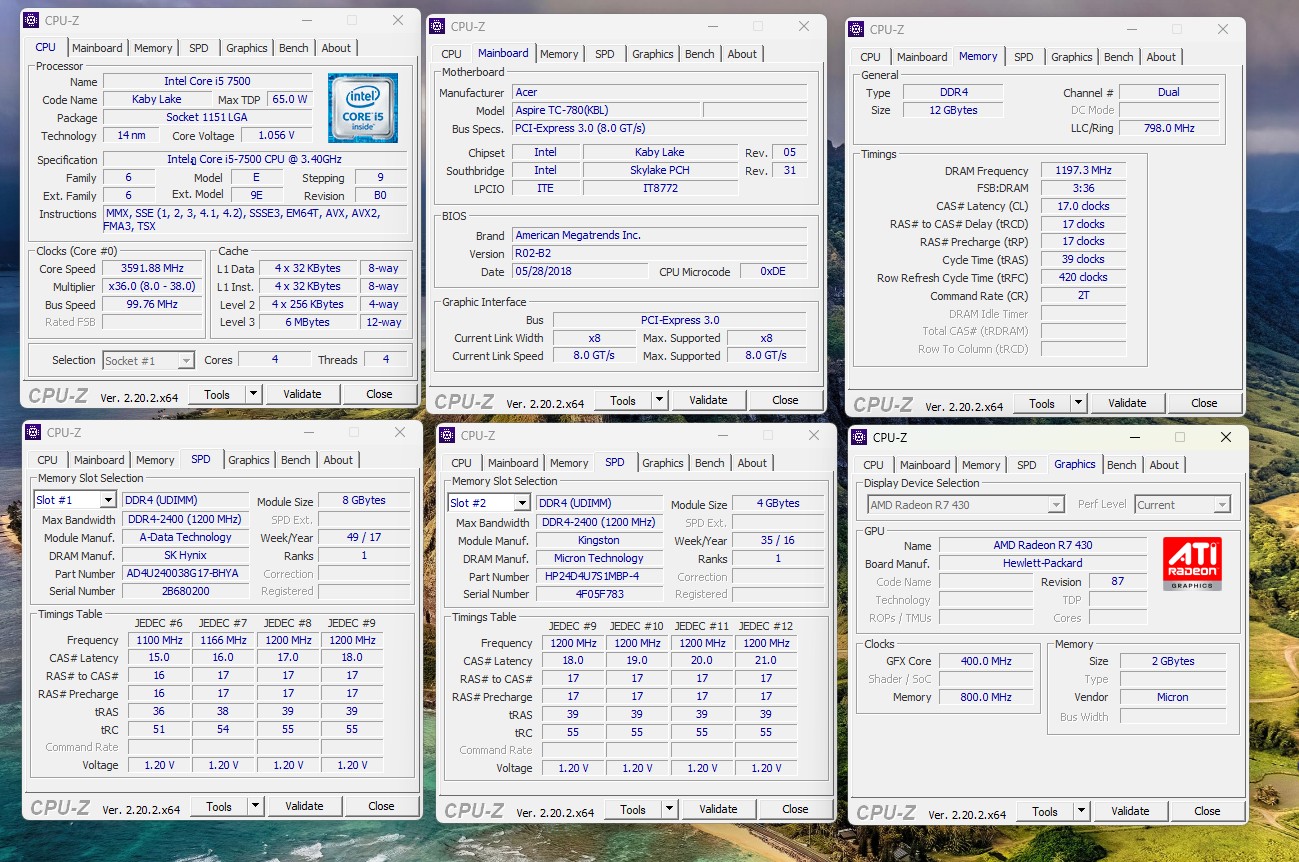Open the Tools dropdown arrow in the SPD Slot #2 window

click(x=669, y=809)
